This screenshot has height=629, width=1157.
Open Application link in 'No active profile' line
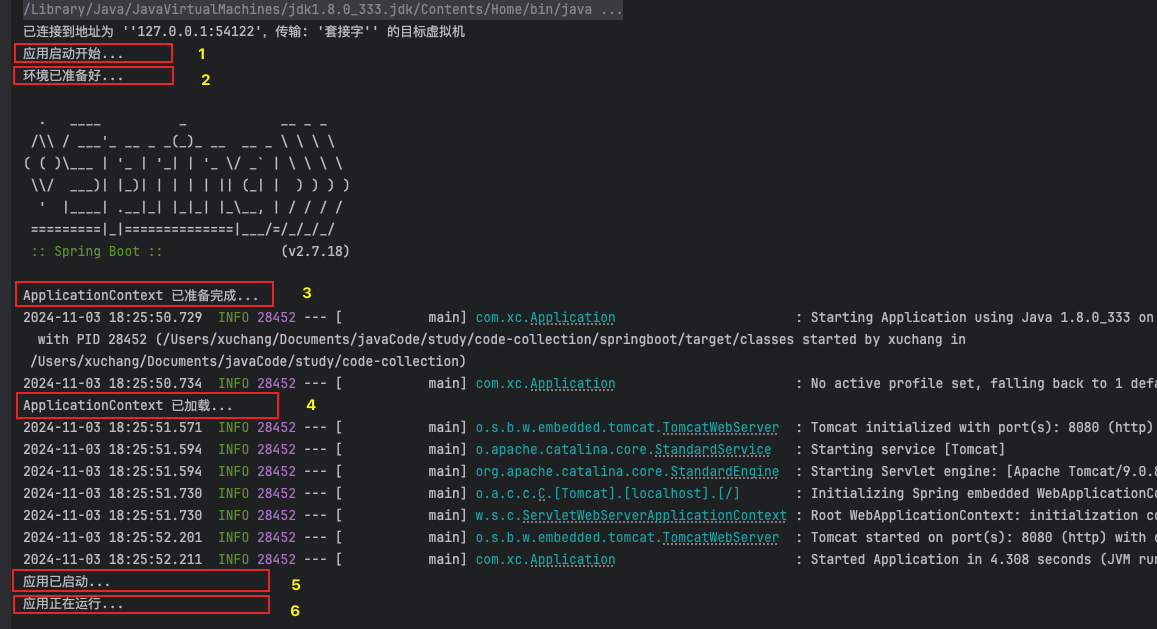point(572,384)
